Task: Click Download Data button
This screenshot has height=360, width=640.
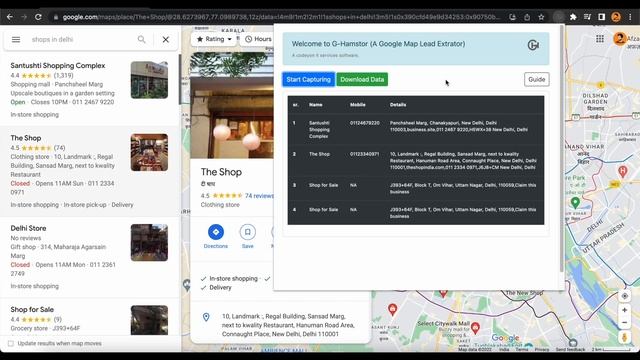Action: pos(362,80)
